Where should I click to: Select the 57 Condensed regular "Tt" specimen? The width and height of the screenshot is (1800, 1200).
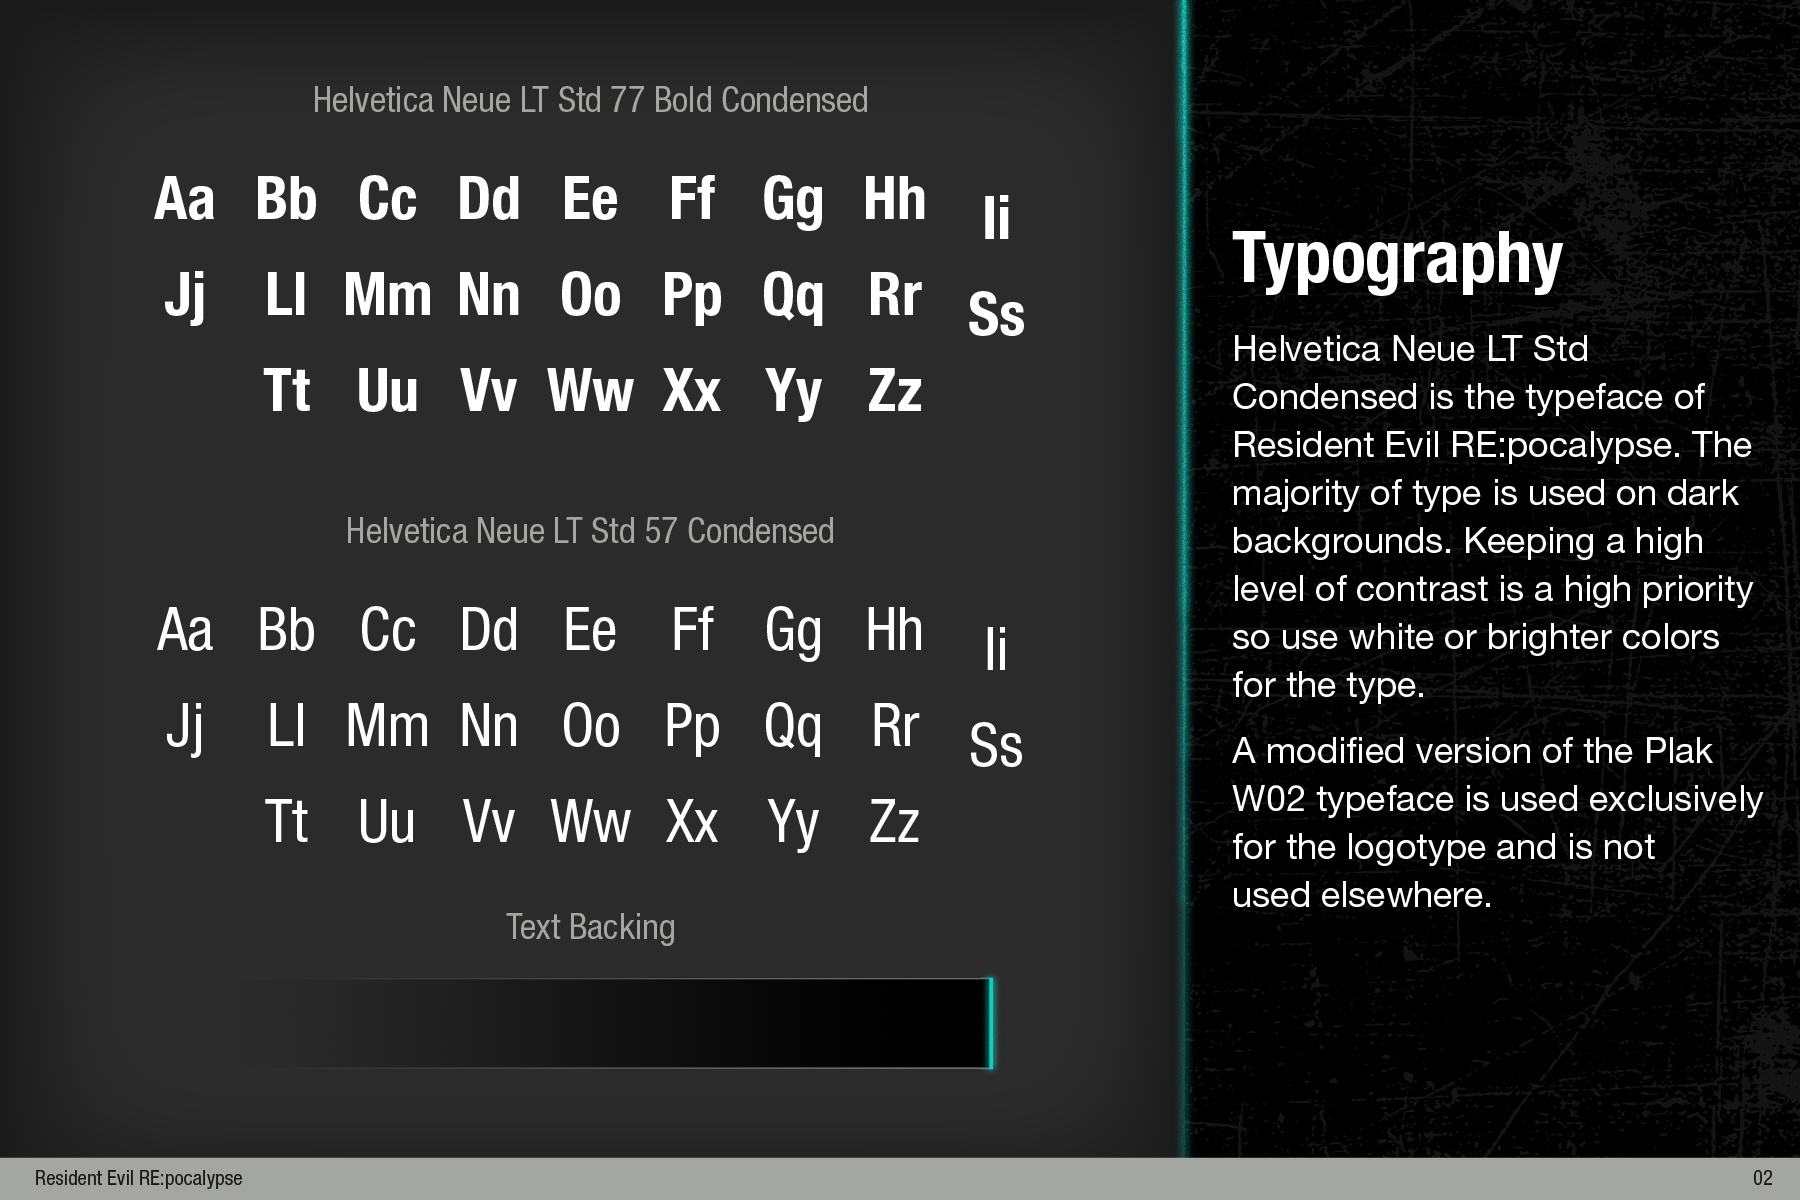point(286,822)
